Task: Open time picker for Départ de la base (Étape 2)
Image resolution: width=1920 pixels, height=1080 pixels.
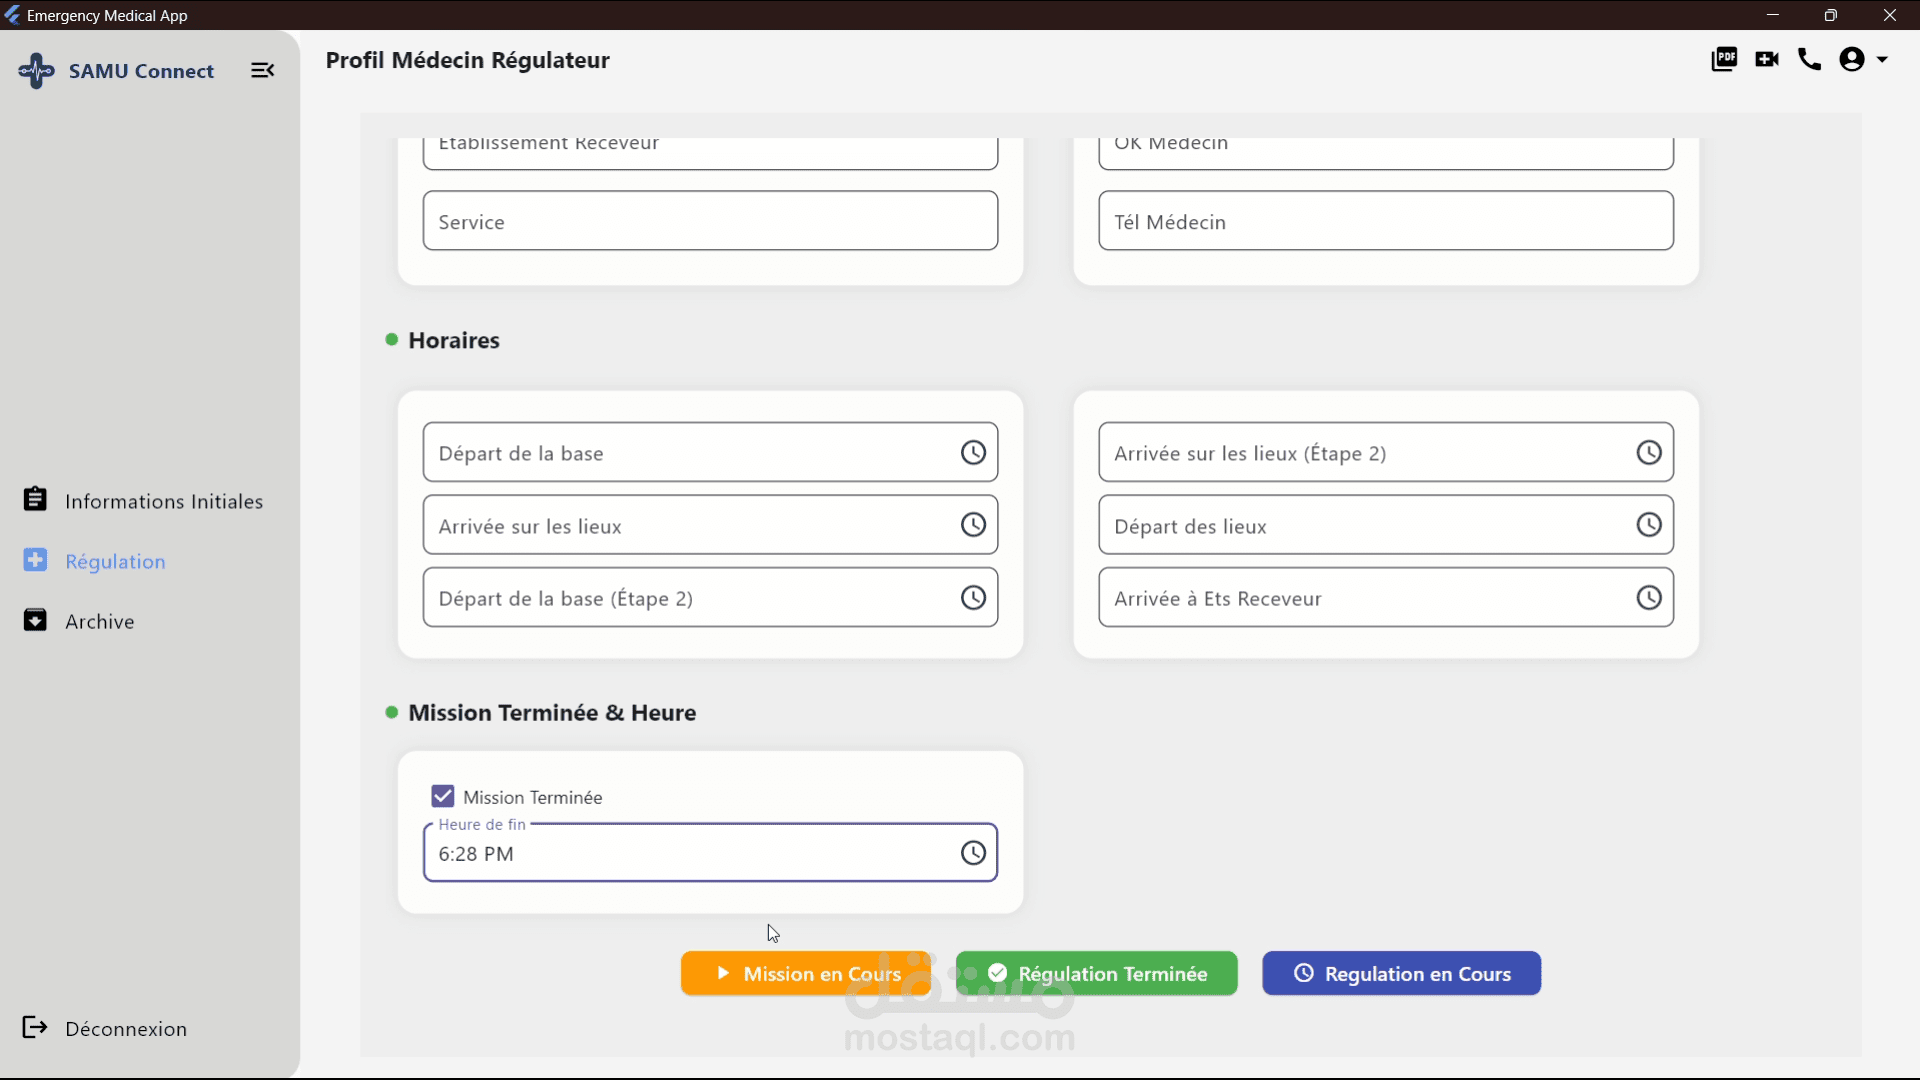Action: (973, 598)
